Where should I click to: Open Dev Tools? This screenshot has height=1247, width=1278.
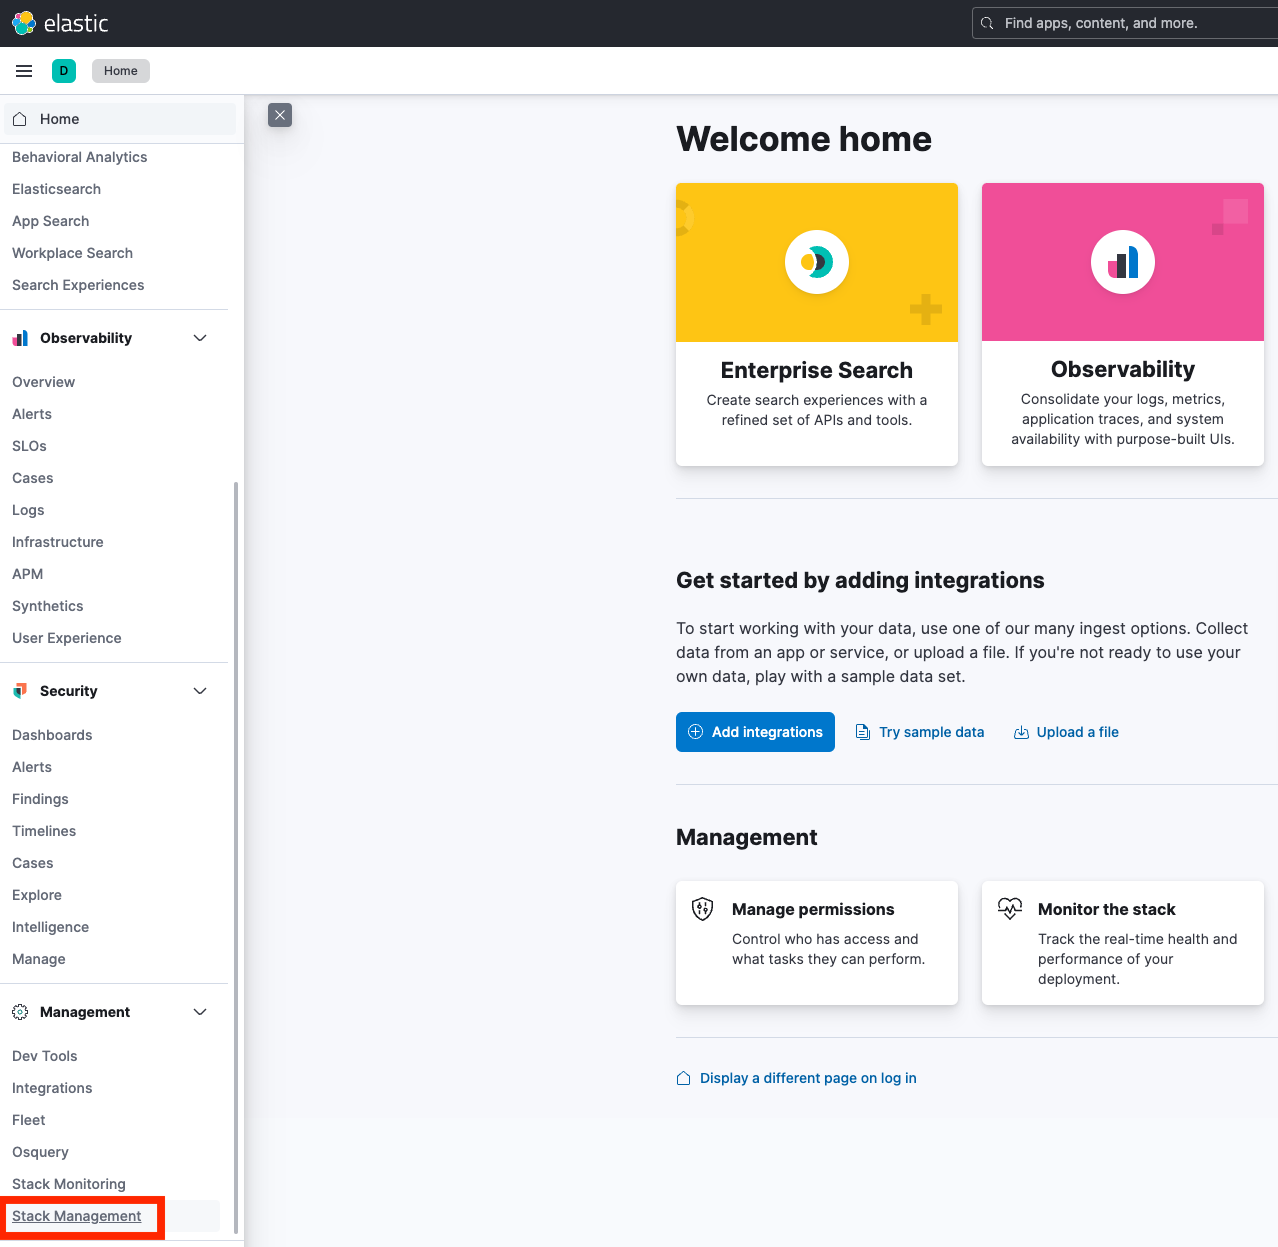point(45,1056)
